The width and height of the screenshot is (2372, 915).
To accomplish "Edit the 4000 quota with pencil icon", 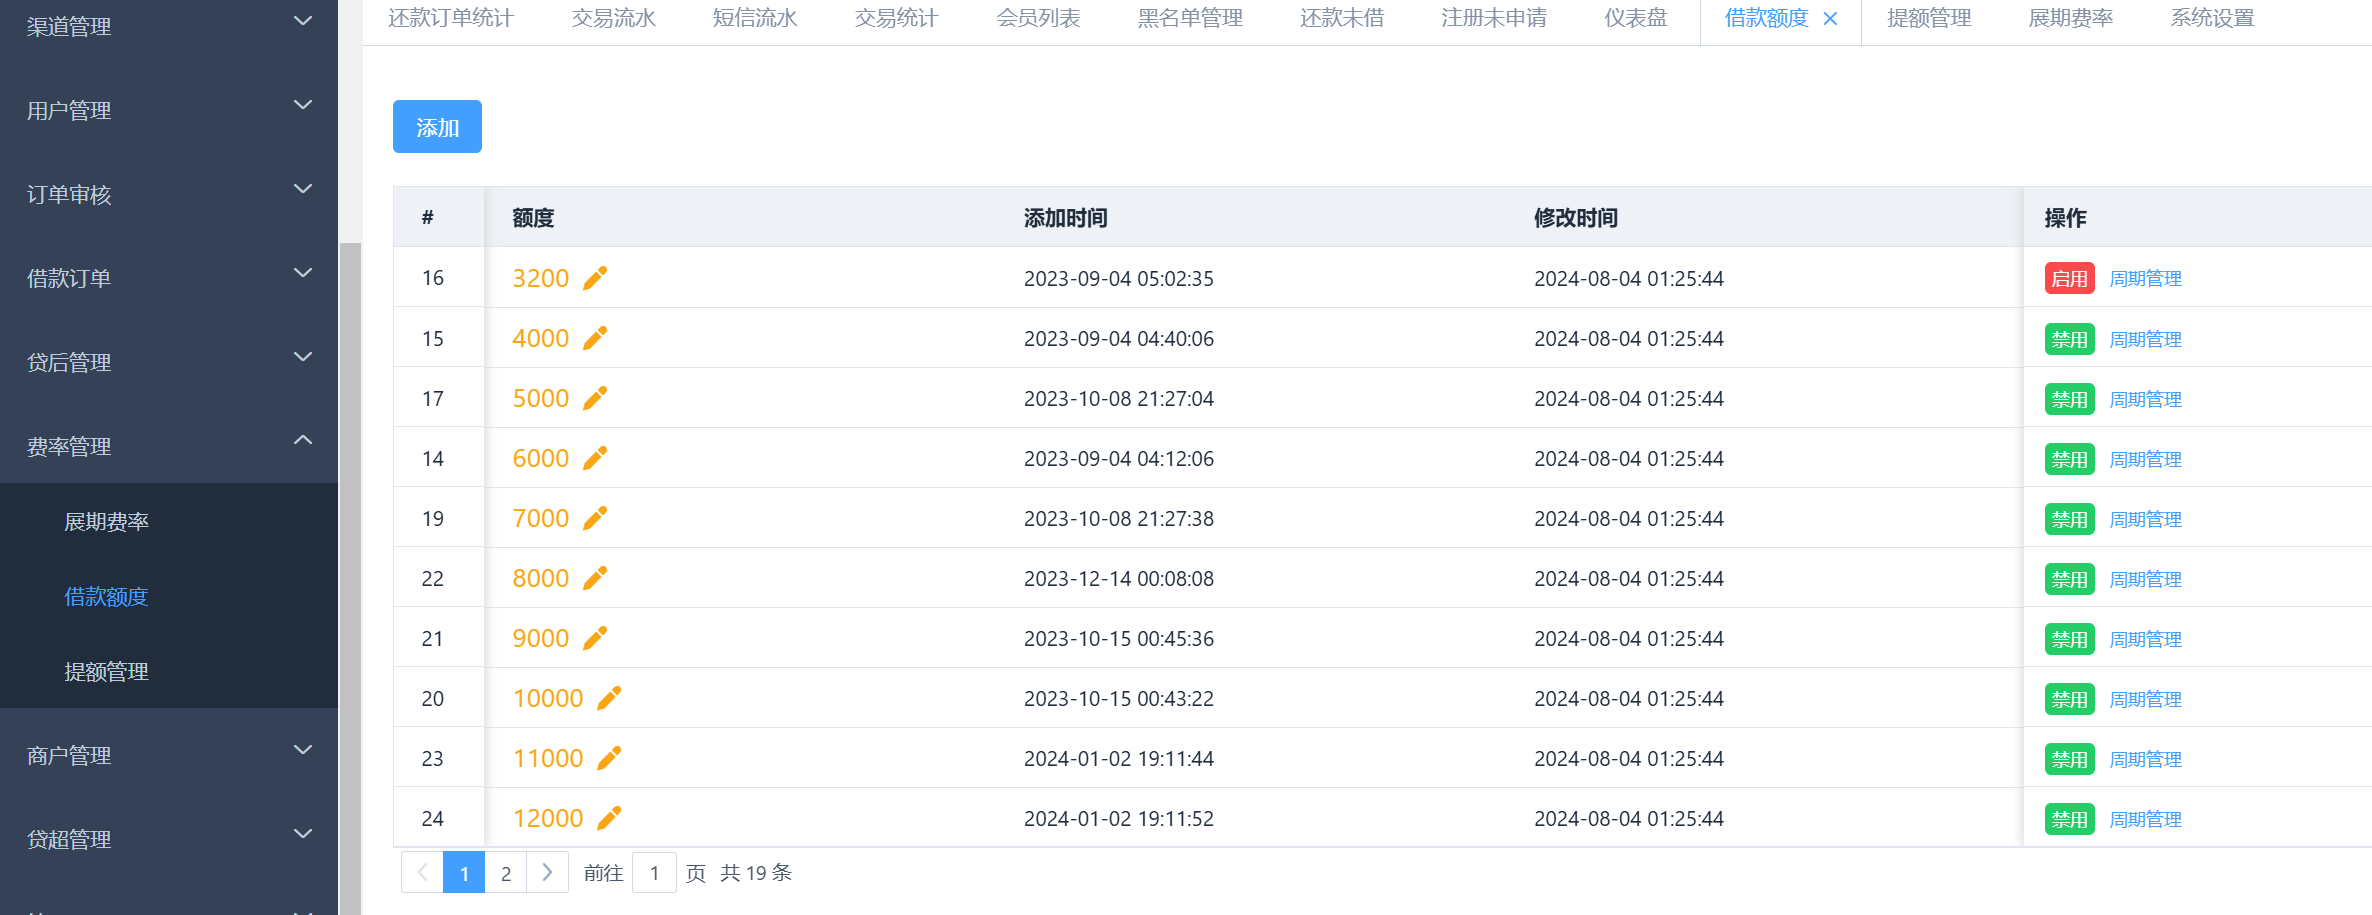I will (595, 338).
